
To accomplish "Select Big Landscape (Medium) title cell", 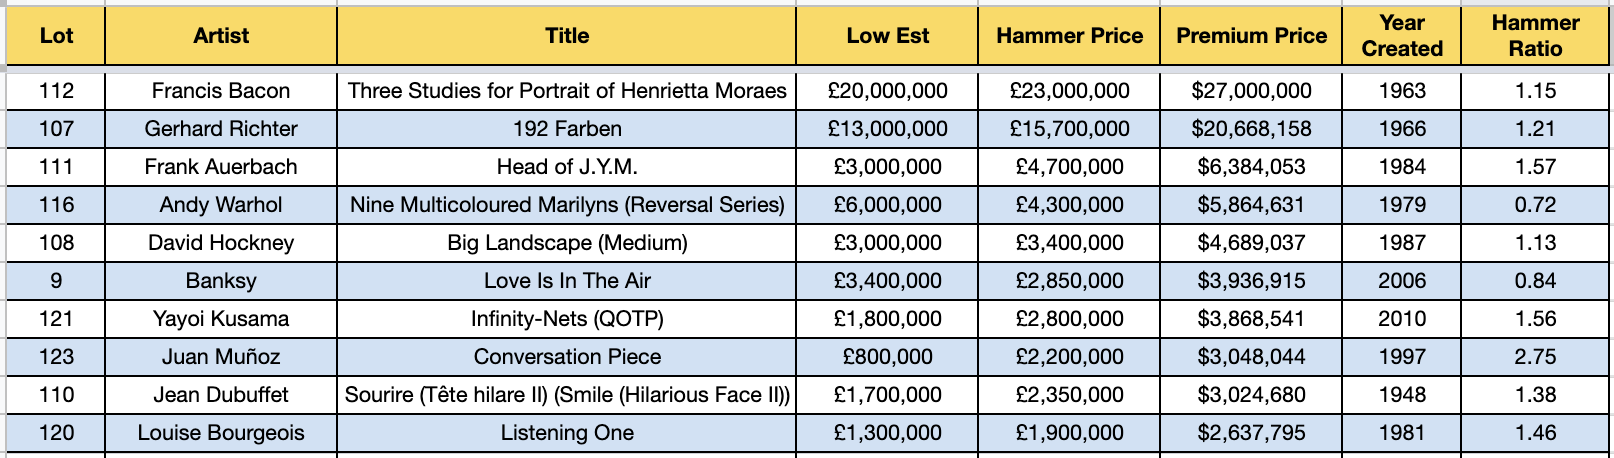I will tap(567, 243).
